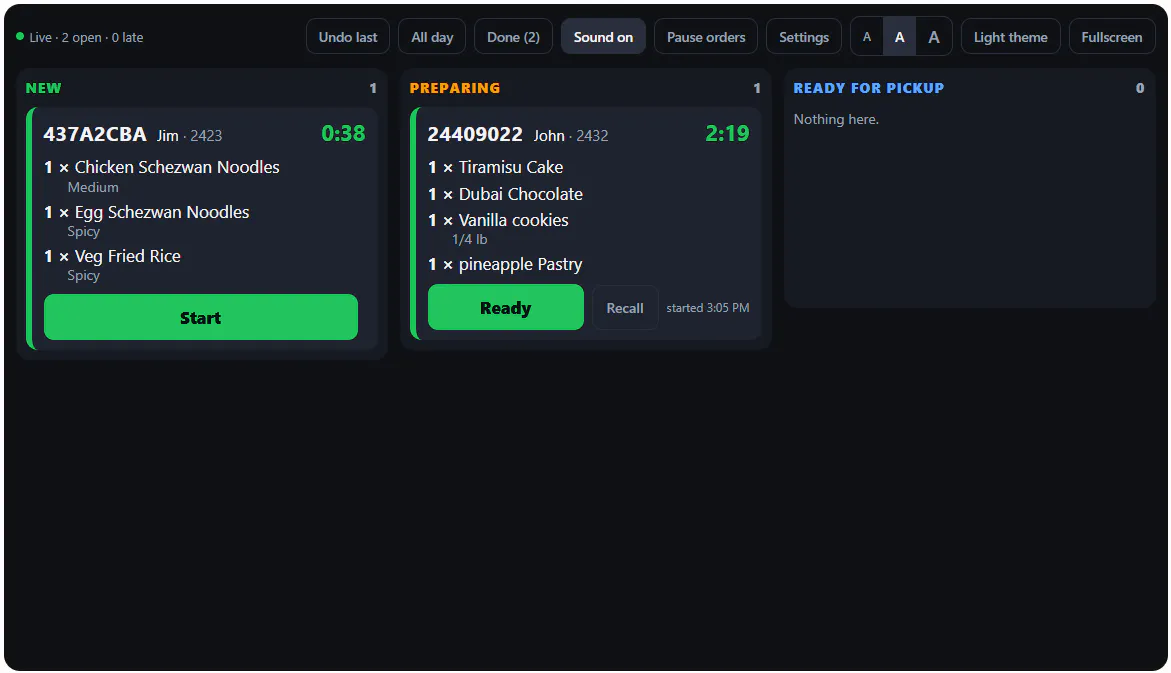Screen dimensions: 1171x673
Task: Pause incoming orders
Action: 706,37
